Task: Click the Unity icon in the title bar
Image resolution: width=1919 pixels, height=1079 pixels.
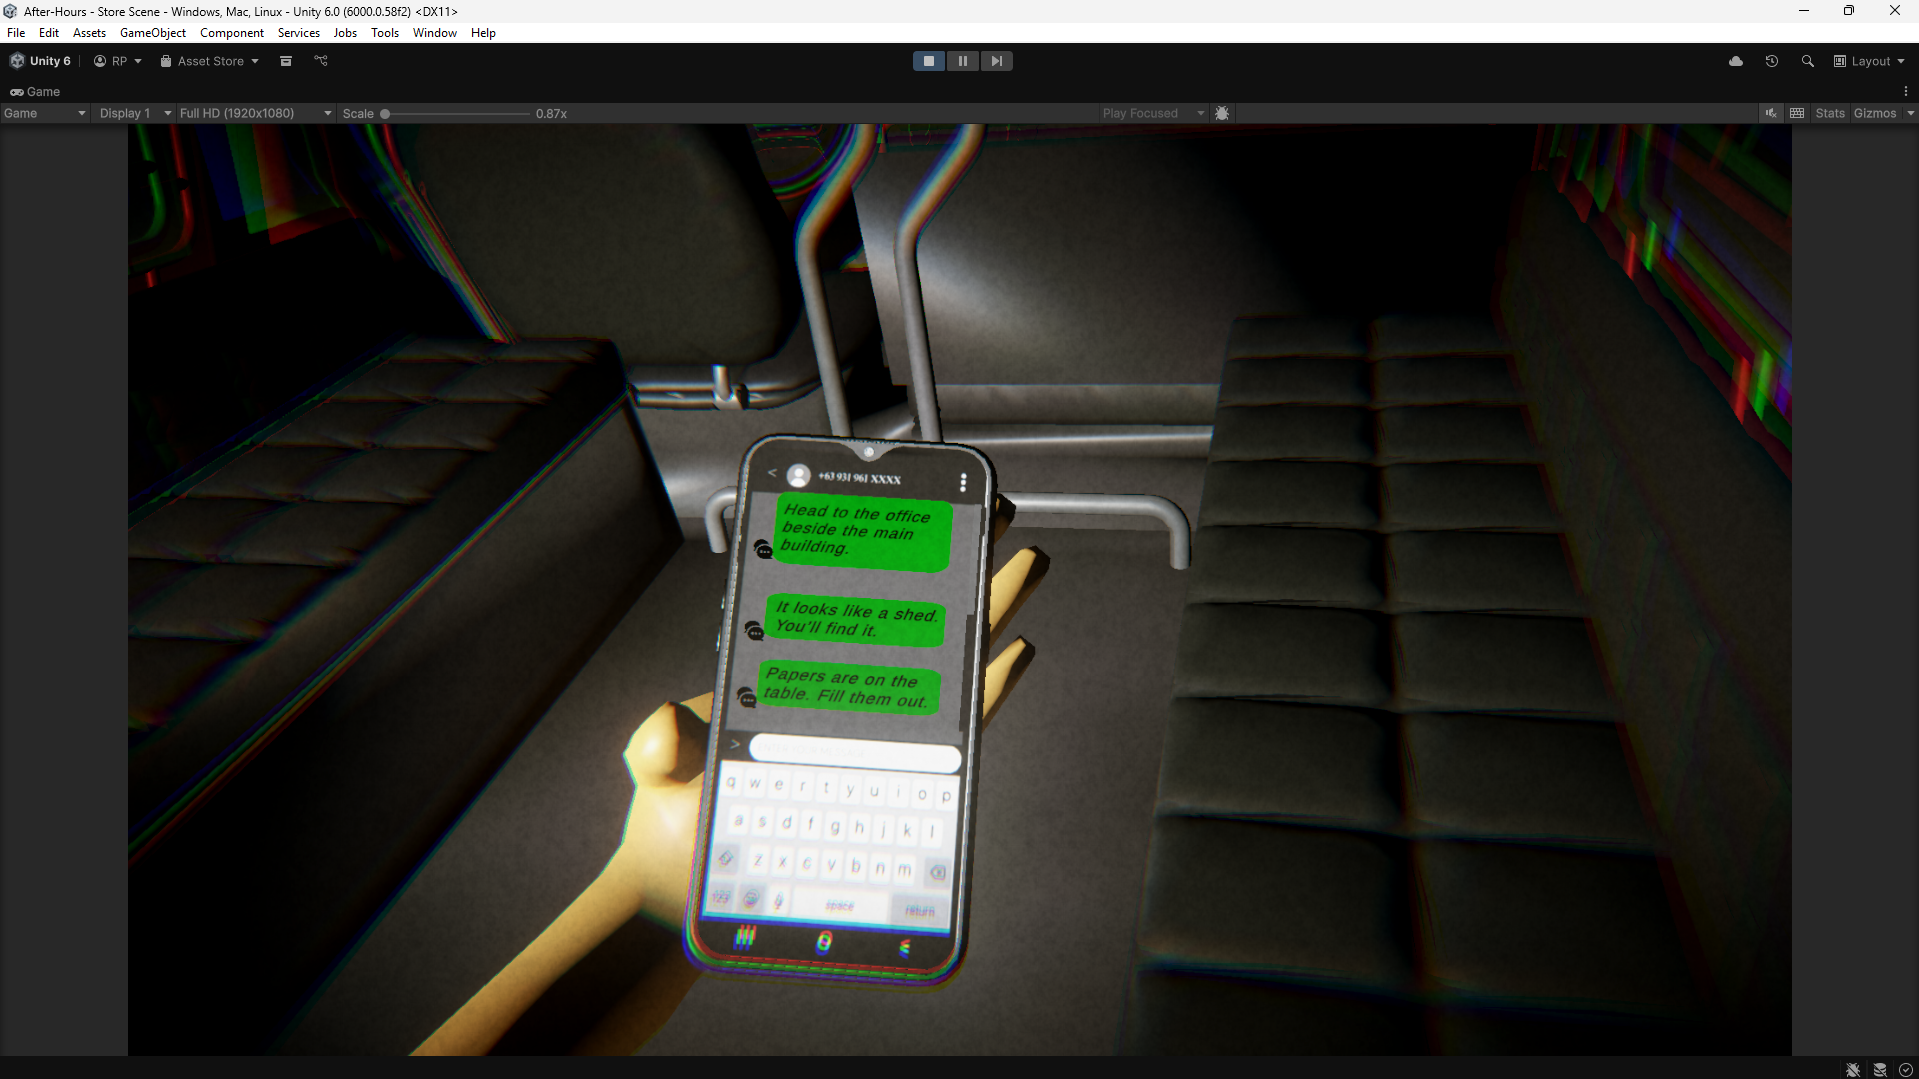Action: [x=11, y=11]
